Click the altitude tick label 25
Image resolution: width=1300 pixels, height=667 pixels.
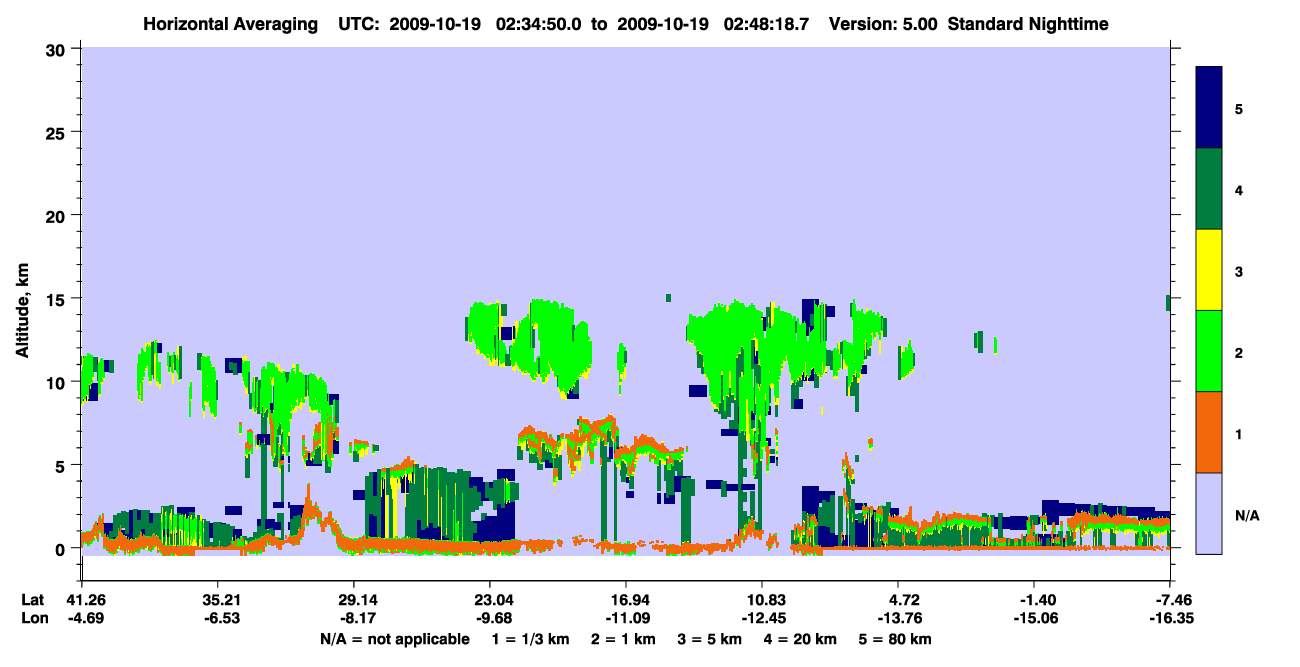58,132
